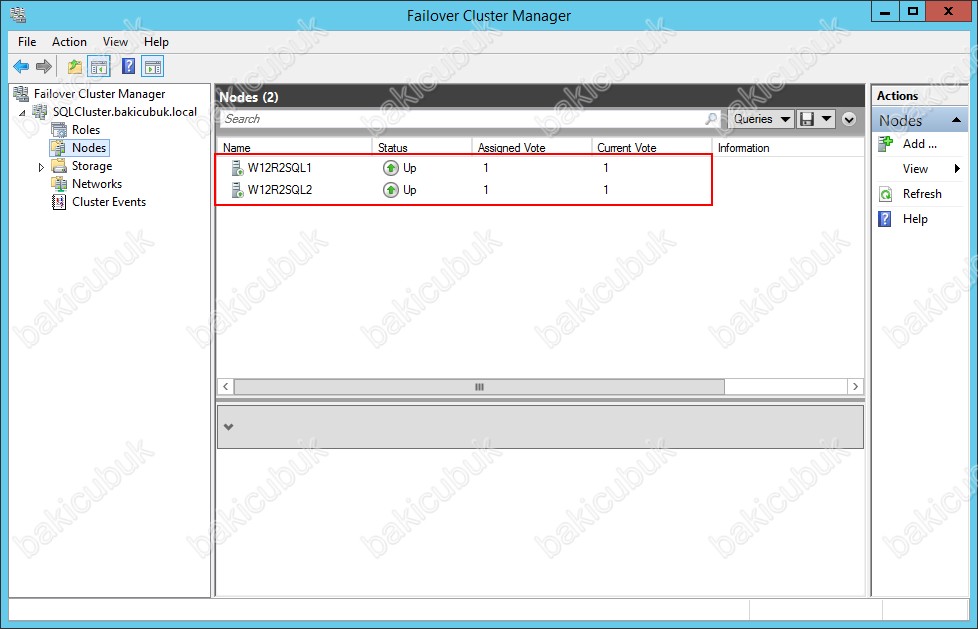Click the Add node icon in Actions
Image resolution: width=978 pixels, height=629 pixels.
tap(885, 144)
